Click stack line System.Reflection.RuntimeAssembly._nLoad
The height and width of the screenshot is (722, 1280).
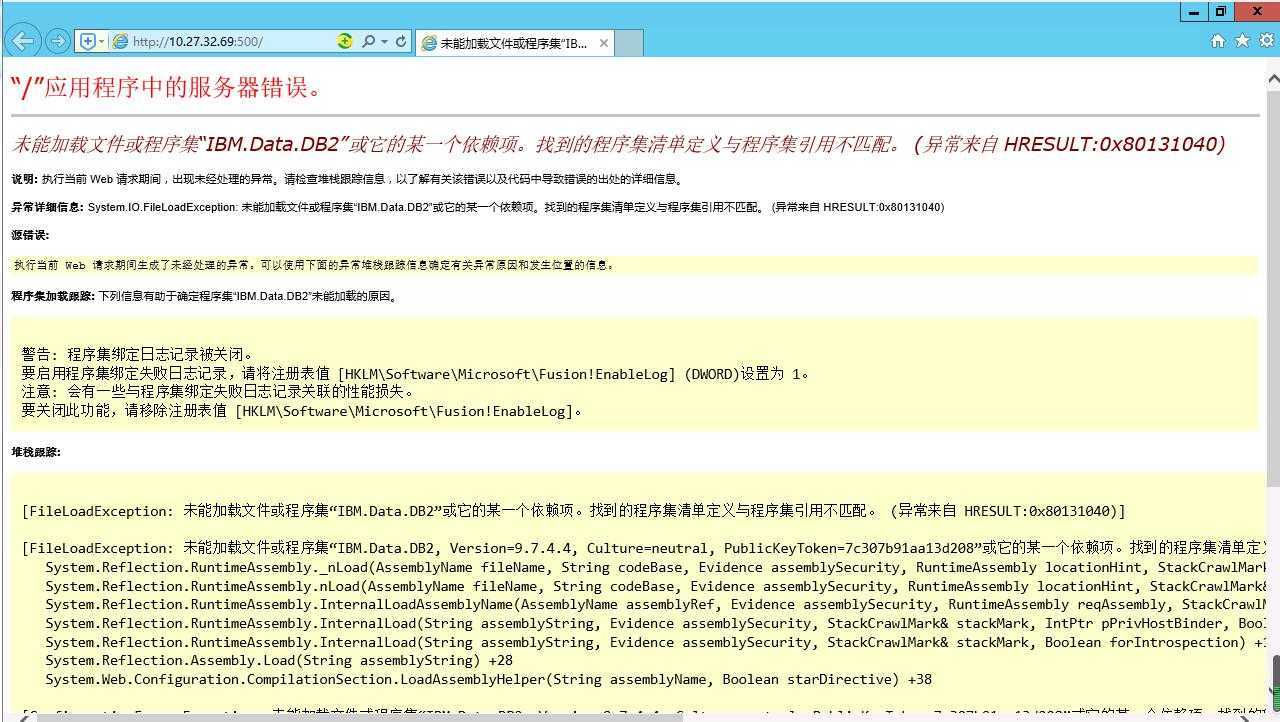tap(656, 567)
